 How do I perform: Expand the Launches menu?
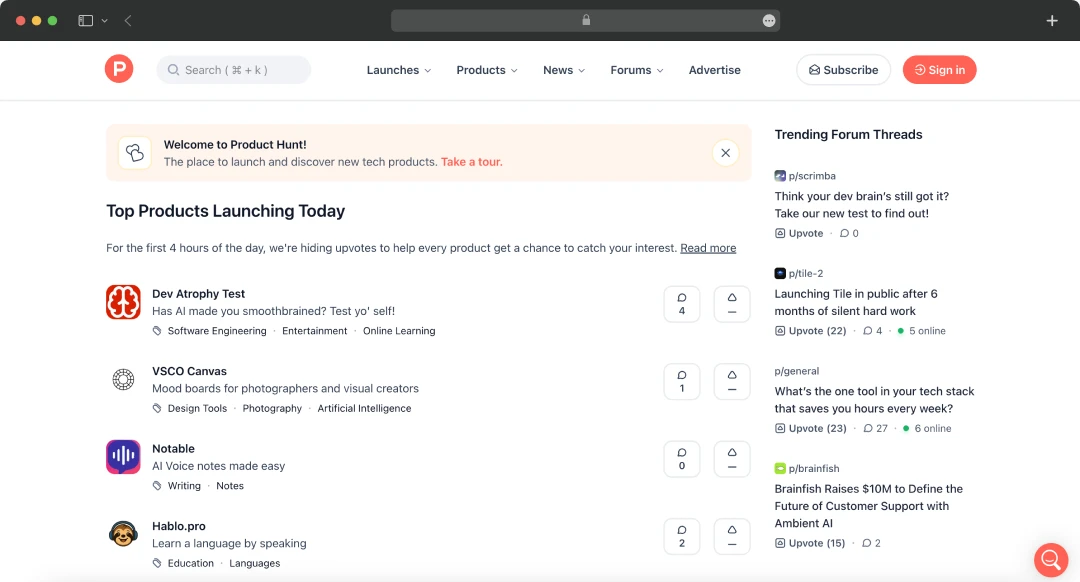(x=399, y=70)
